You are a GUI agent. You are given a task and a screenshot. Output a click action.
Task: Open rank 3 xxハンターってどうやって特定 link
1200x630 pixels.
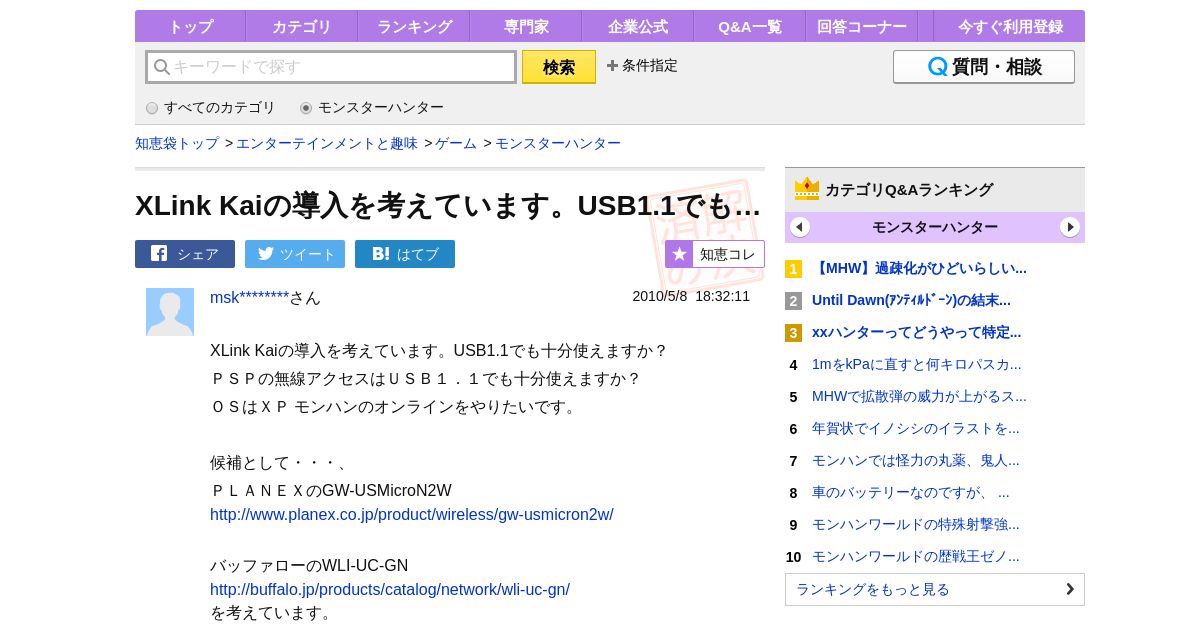click(916, 332)
